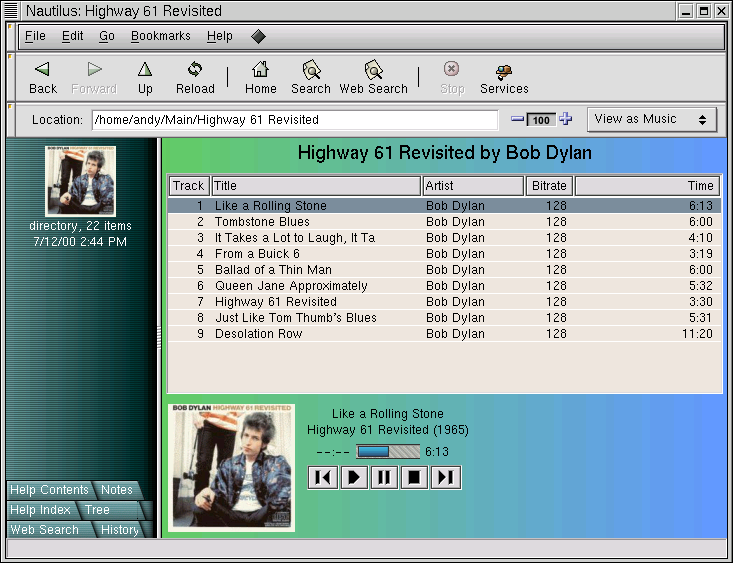
Task: Click the sidebar resize handle grip
Action: click(x=159, y=337)
